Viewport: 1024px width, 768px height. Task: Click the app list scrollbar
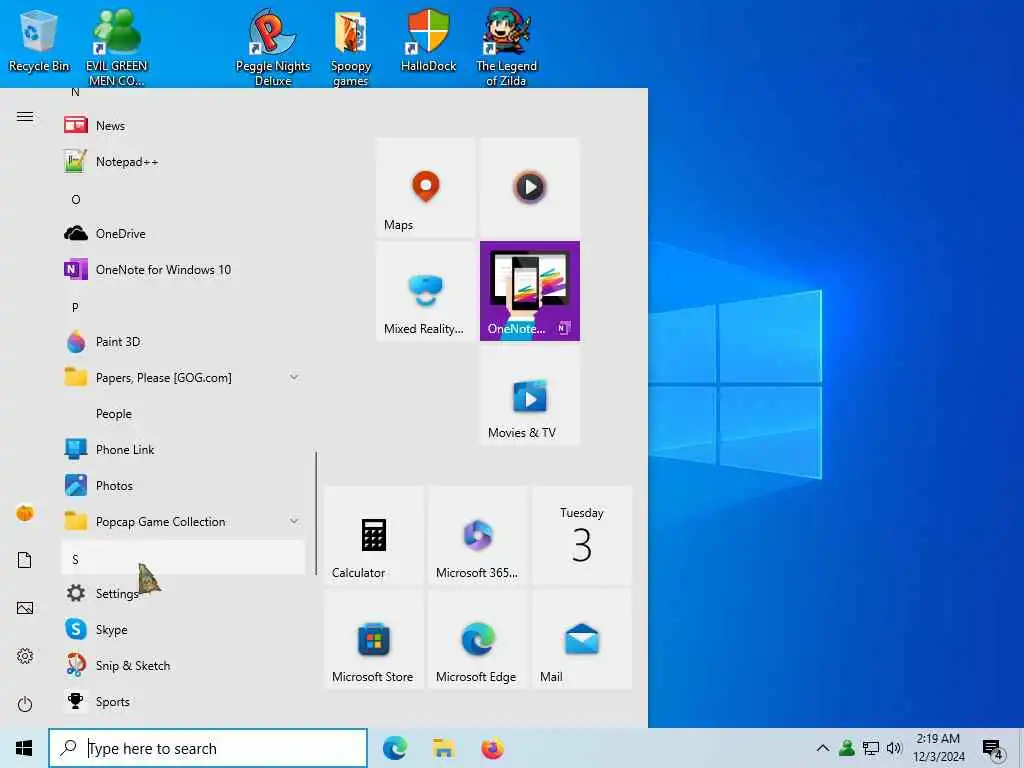[x=316, y=513]
